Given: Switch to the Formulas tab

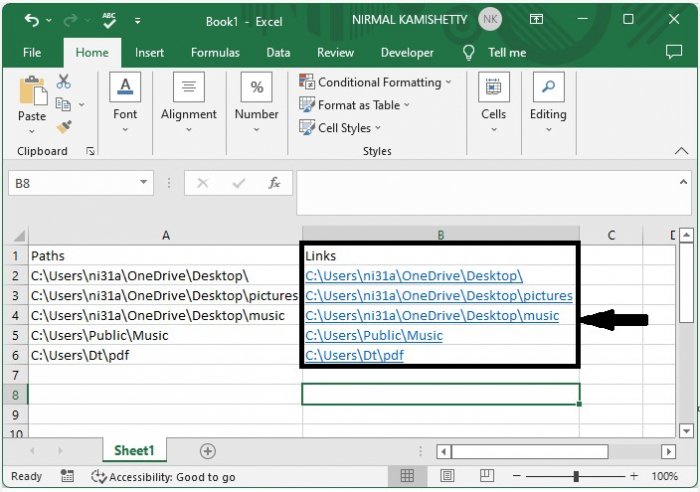Looking at the screenshot, I should click(215, 53).
